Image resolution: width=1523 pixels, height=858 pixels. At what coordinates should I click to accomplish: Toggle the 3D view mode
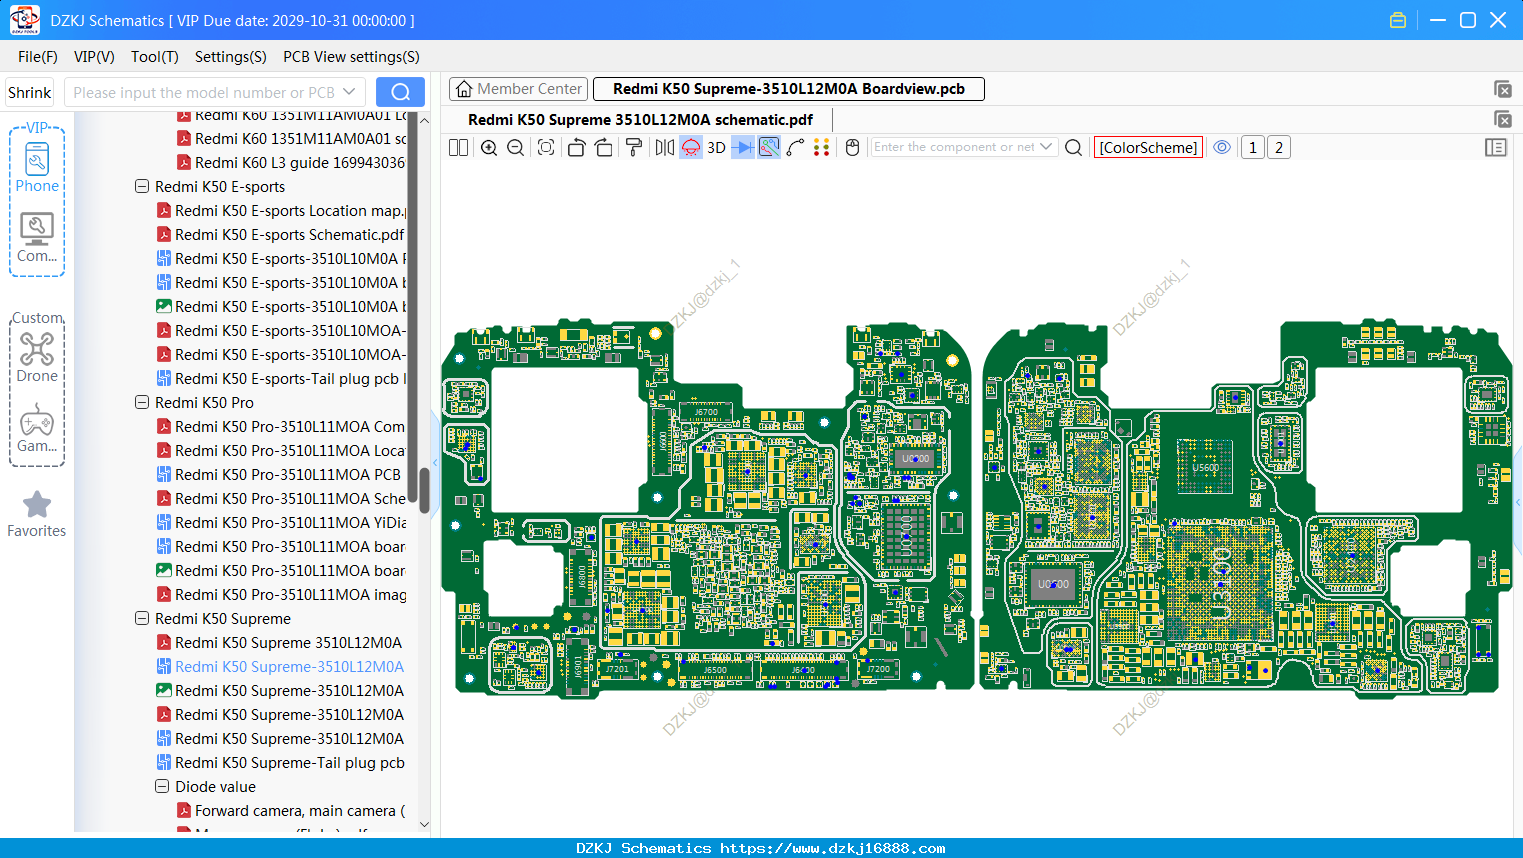coord(716,148)
